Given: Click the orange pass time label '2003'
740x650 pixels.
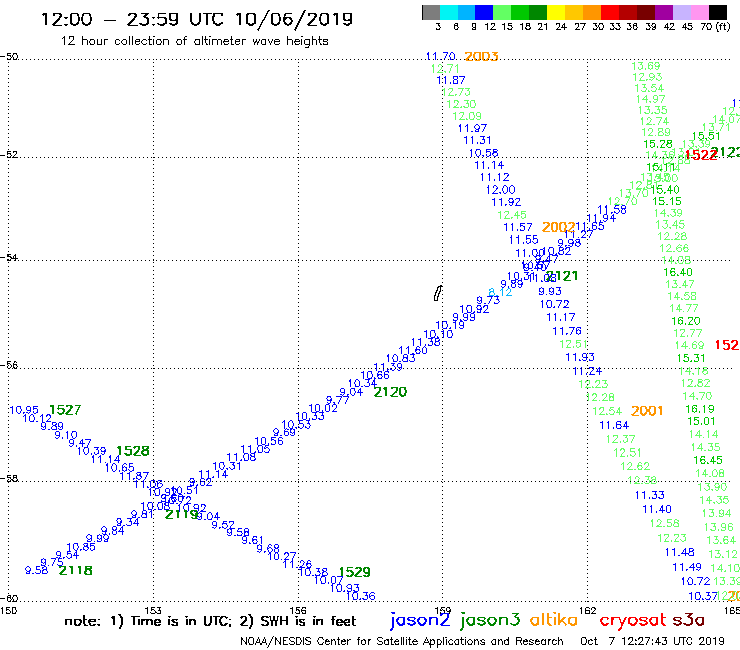Looking at the screenshot, I should [x=481, y=57].
